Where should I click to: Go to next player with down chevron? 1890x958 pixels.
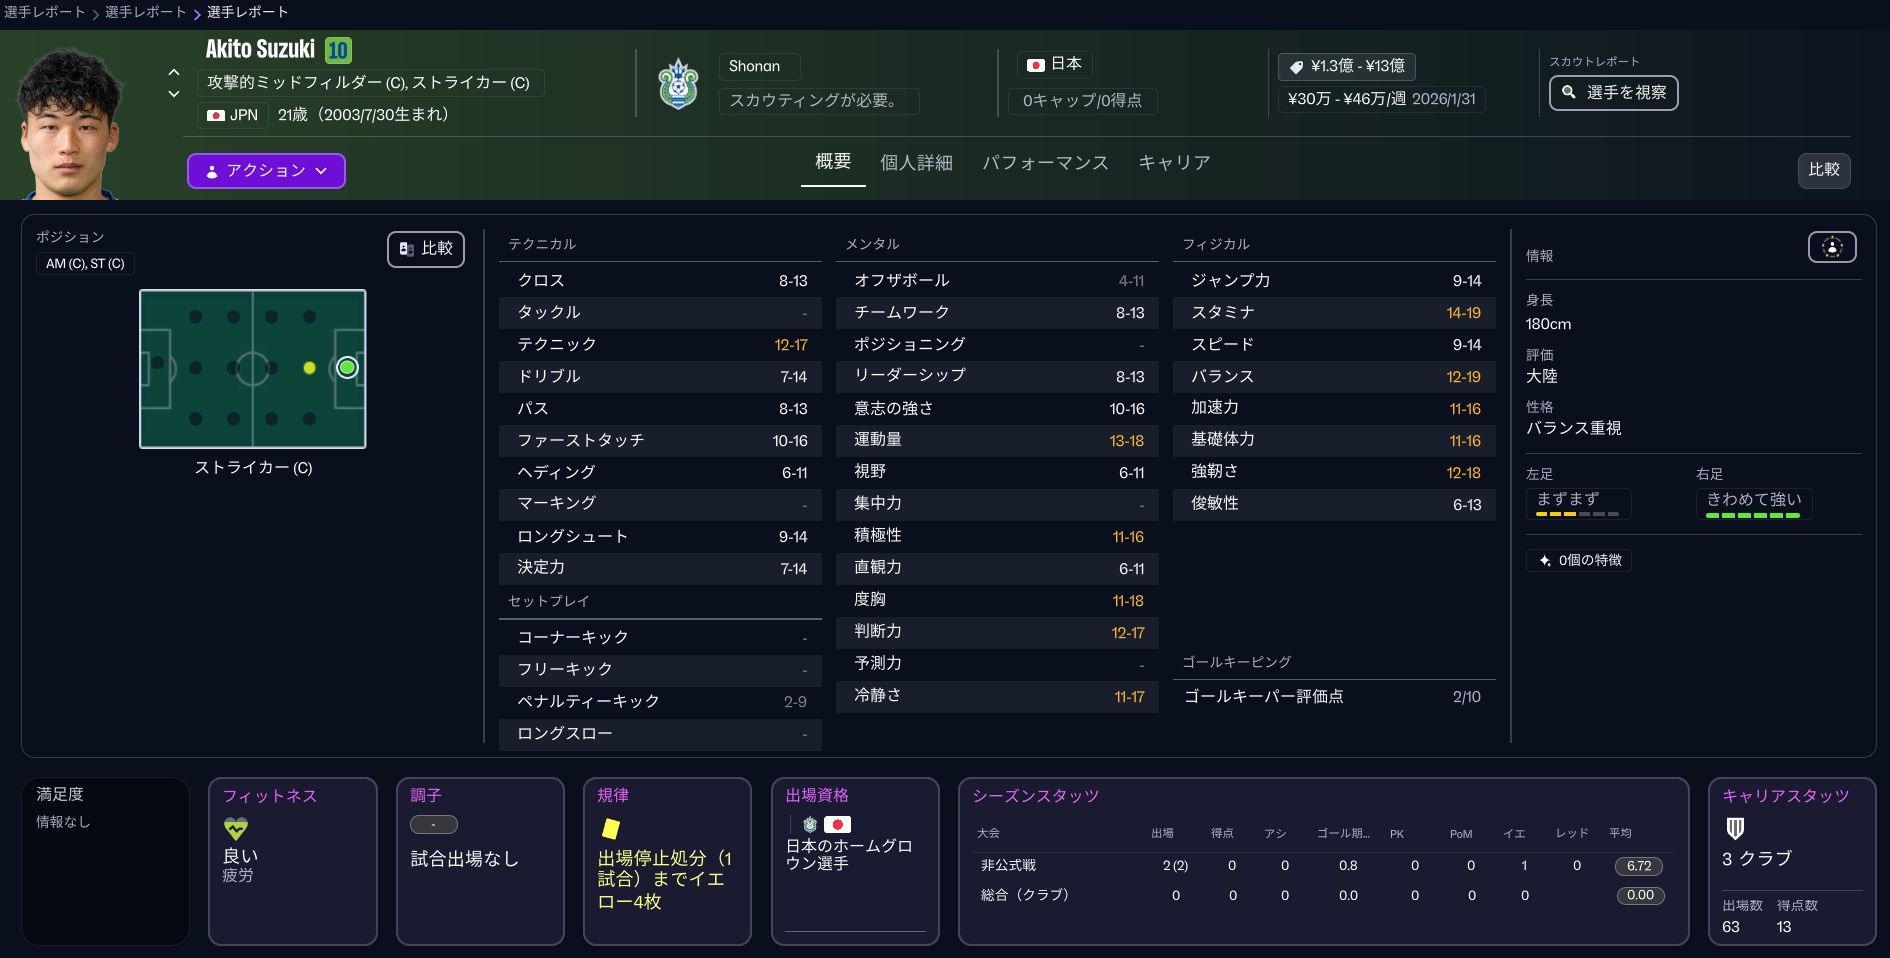tap(174, 94)
